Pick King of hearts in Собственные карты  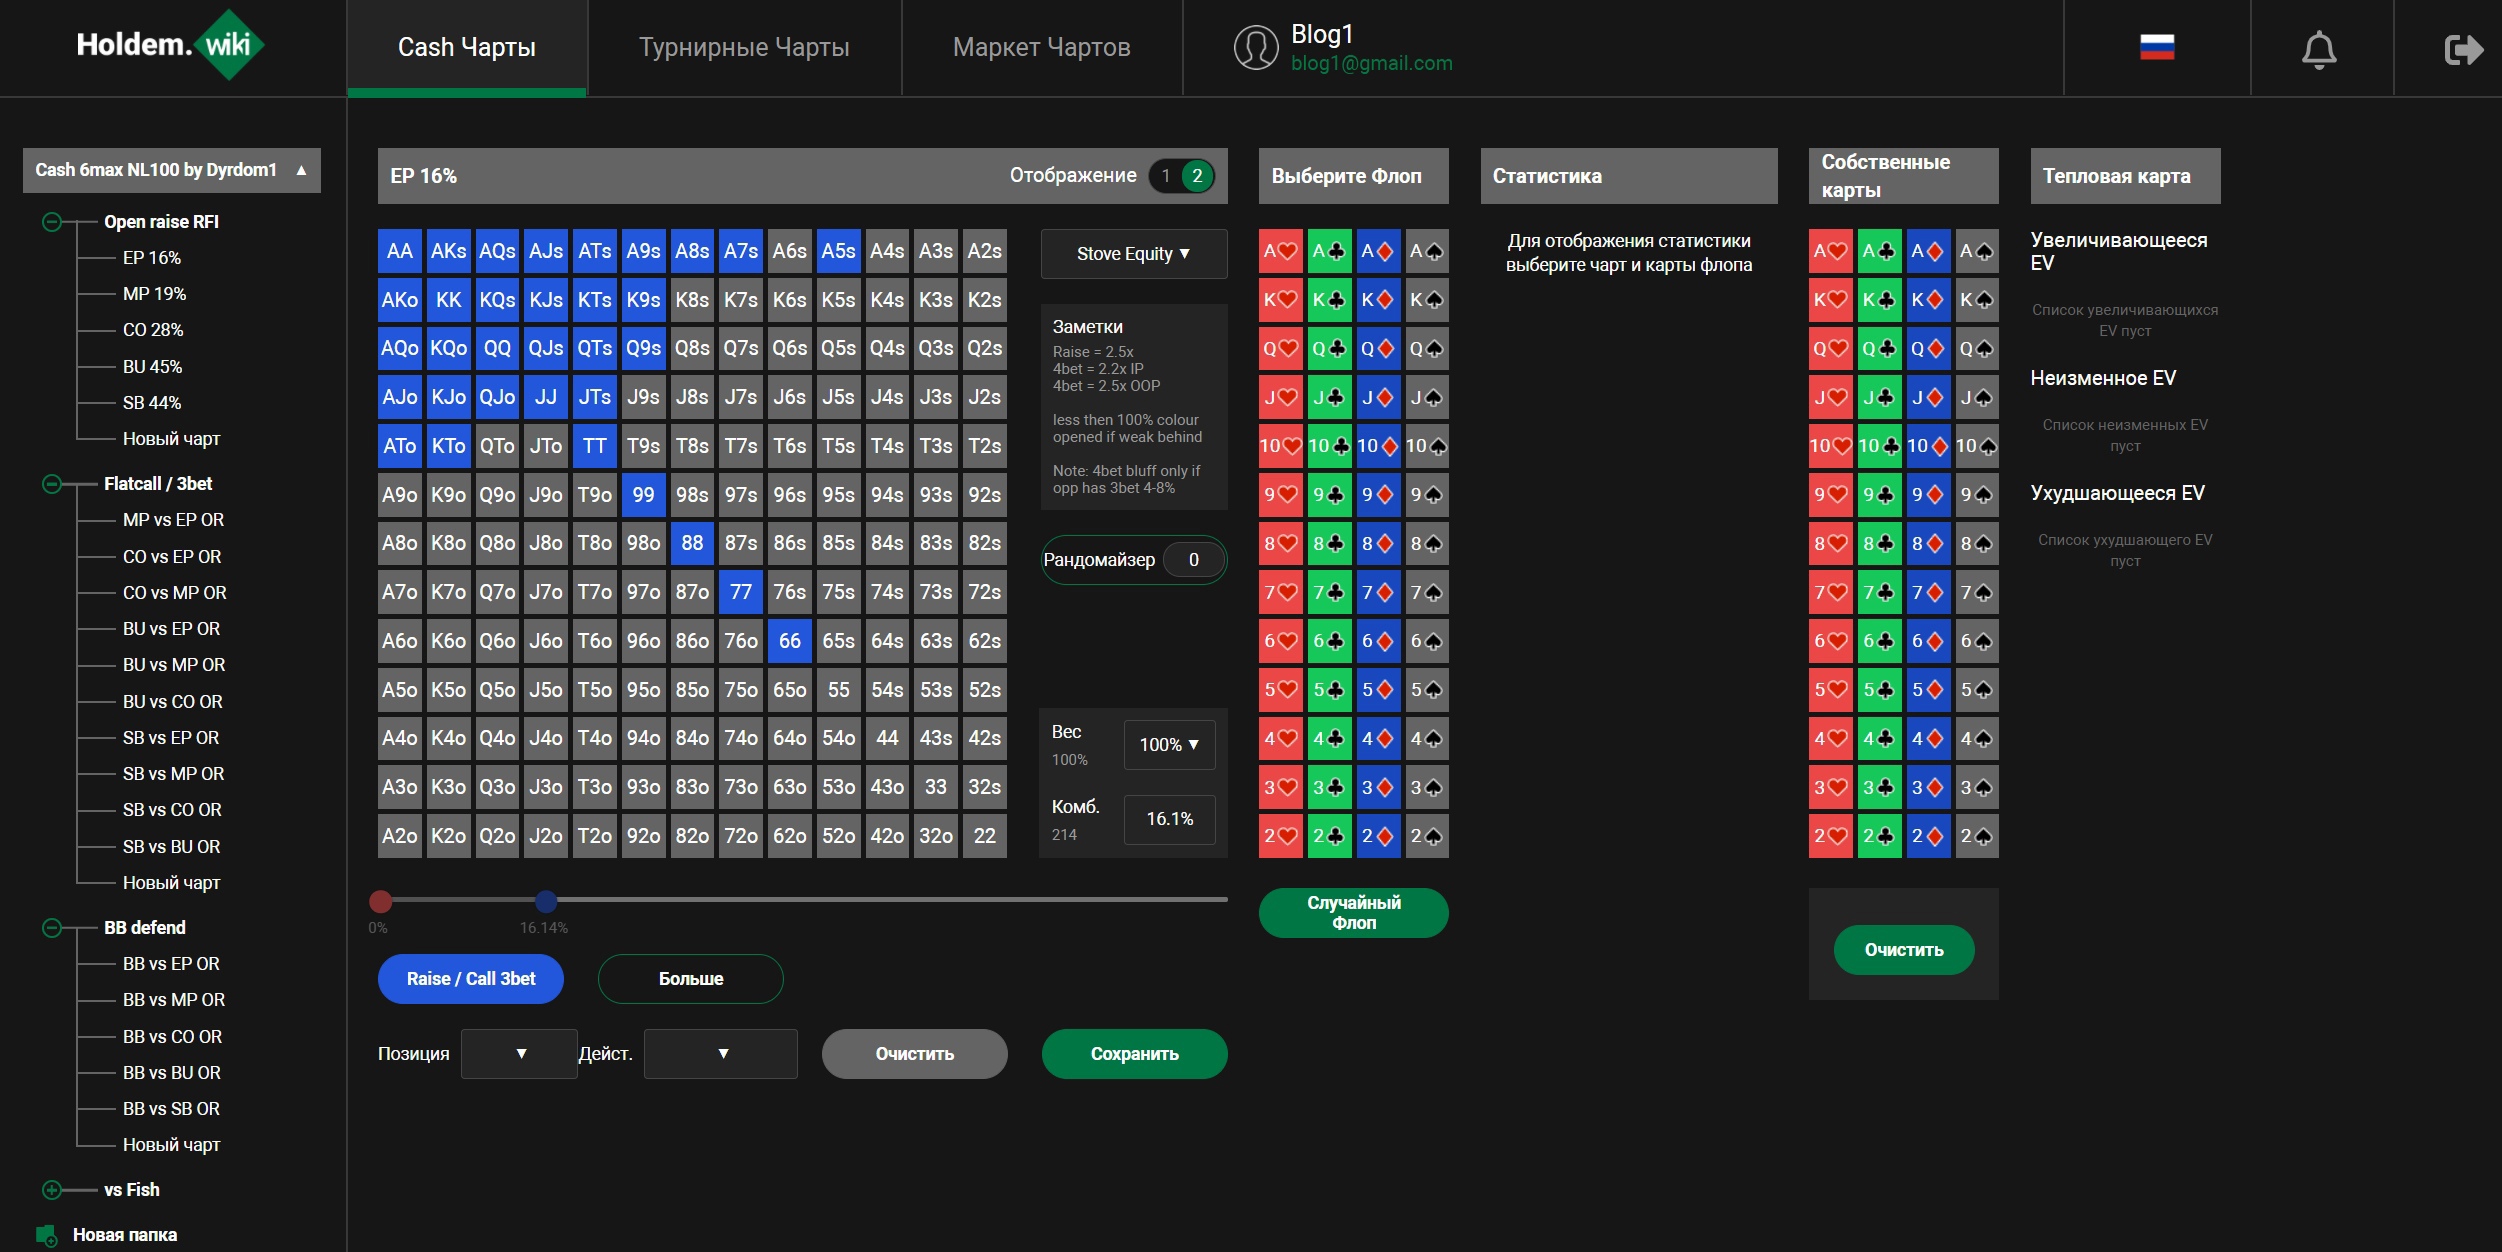1830,300
